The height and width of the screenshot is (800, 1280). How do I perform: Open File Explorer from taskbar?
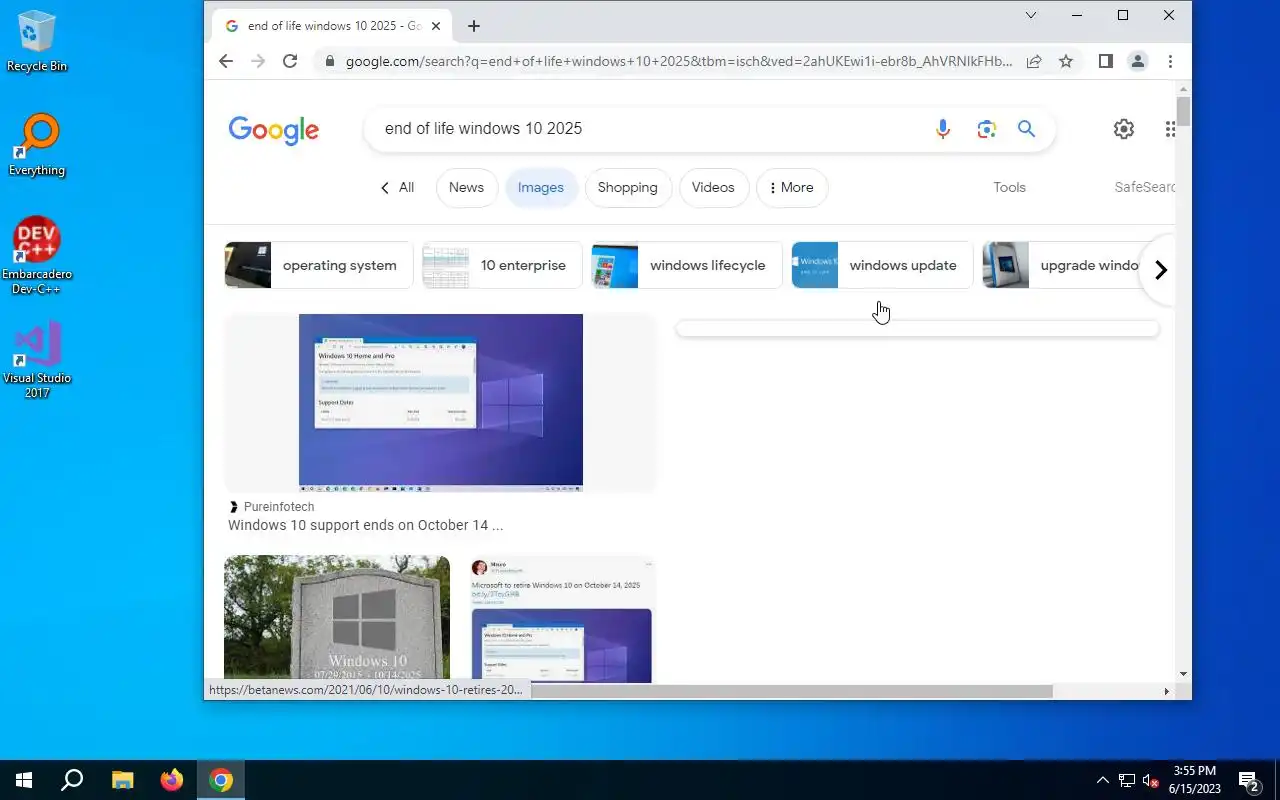pyautogui.click(x=122, y=780)
